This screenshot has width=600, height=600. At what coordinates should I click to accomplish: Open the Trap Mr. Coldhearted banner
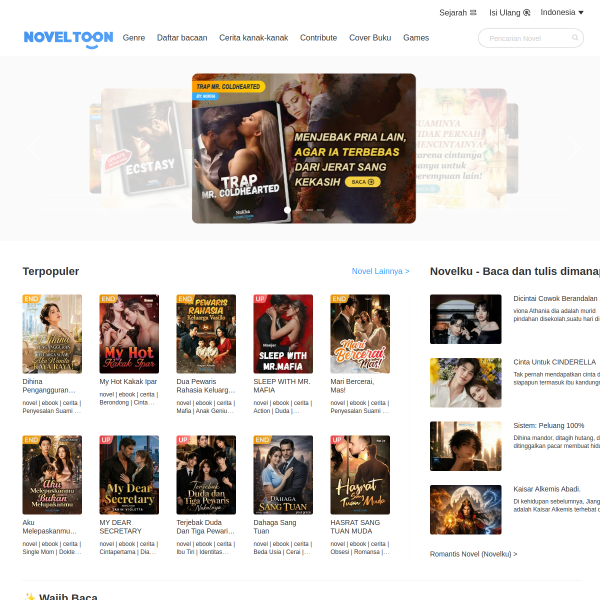tap(304, 148)
